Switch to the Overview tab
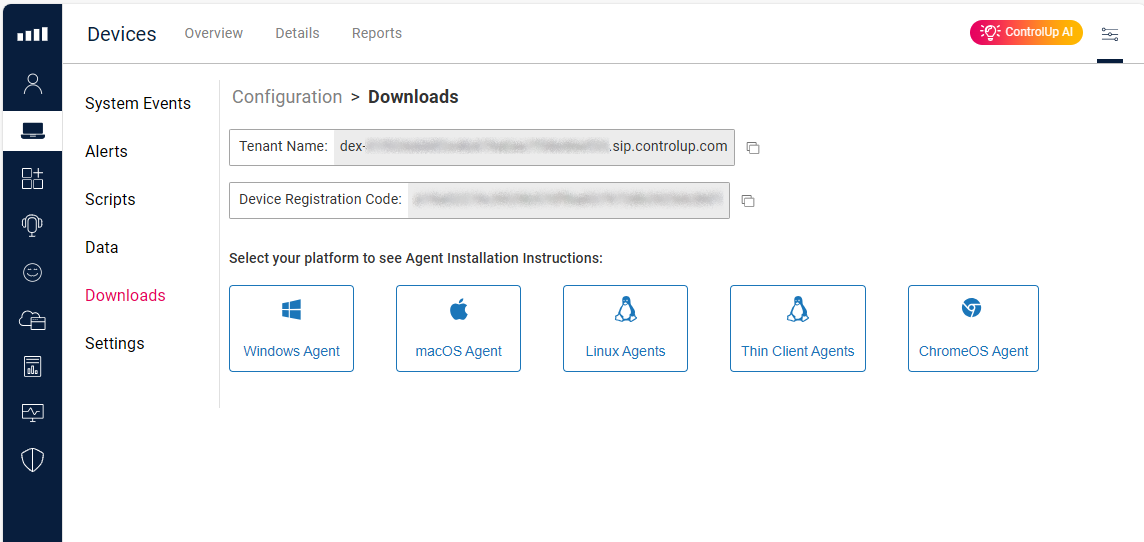The width and height of the screenshot is (1144, 542). click(x=213, y=34)
